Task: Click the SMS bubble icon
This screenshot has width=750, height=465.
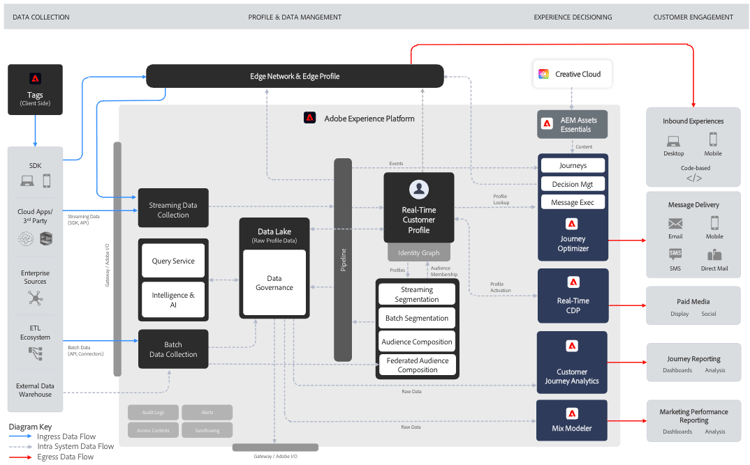Action: click(675, 254)
